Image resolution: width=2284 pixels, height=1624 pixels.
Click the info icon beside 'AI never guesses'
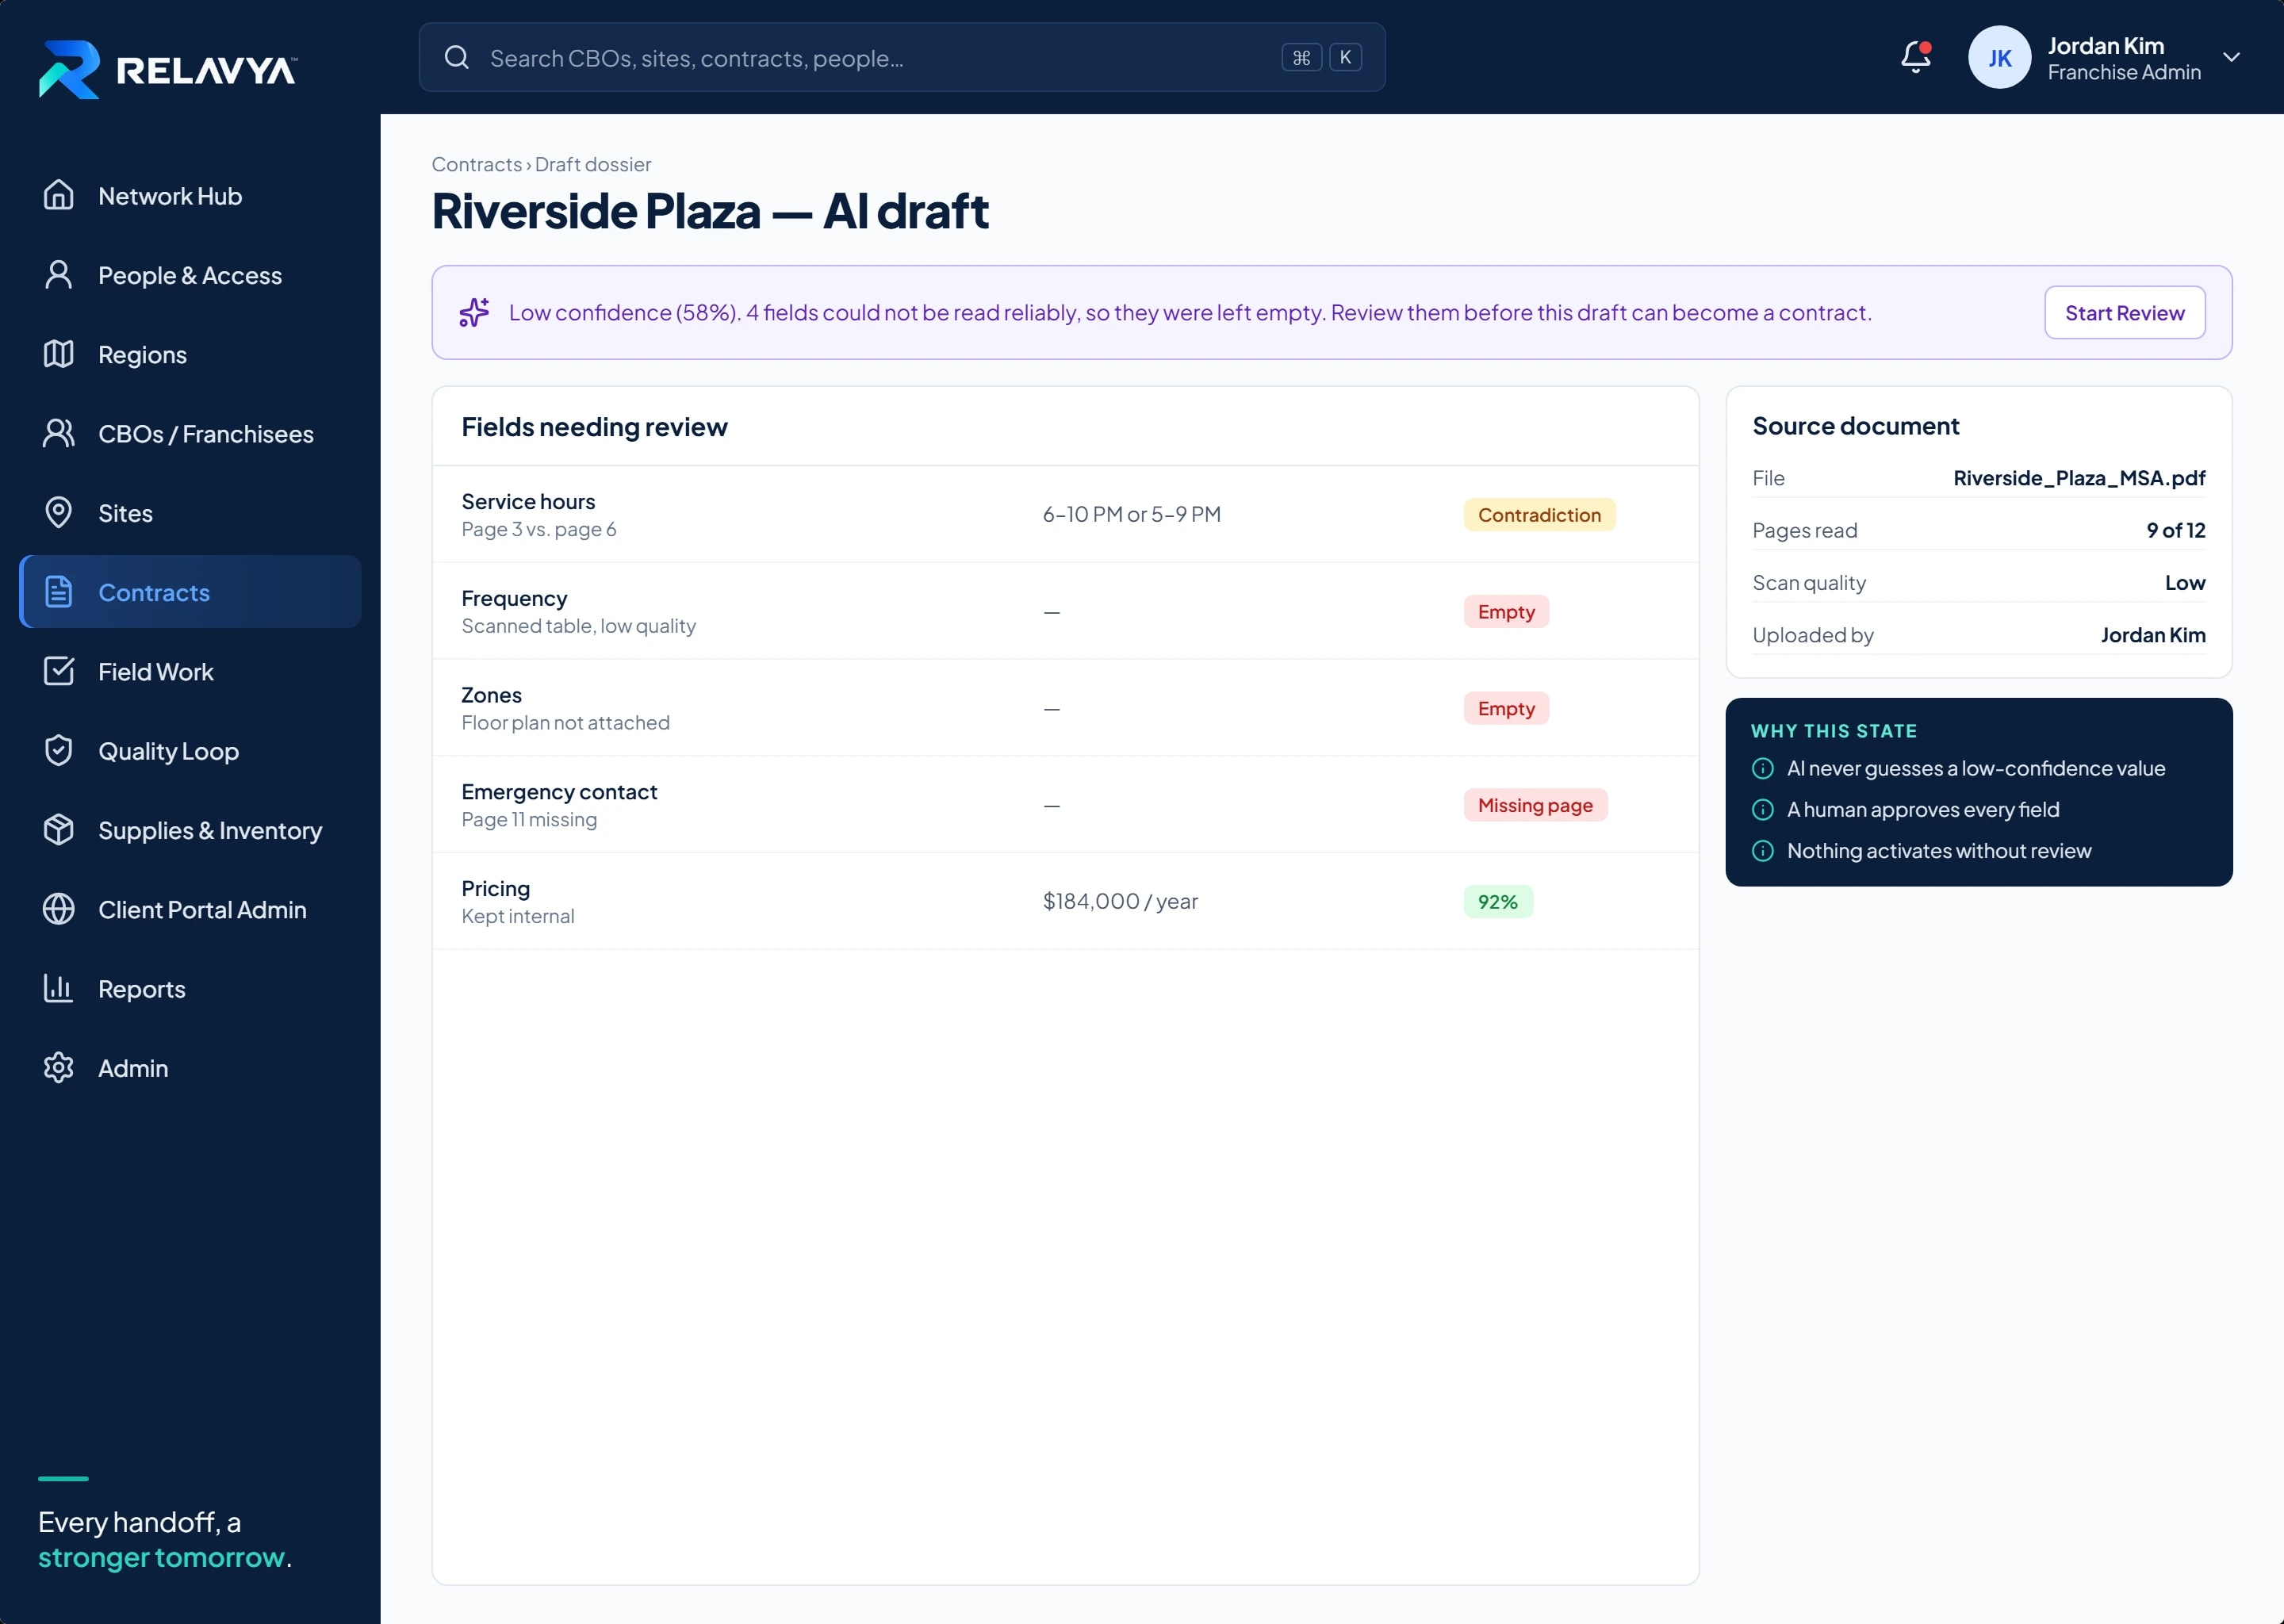(x=1762, y=768)
